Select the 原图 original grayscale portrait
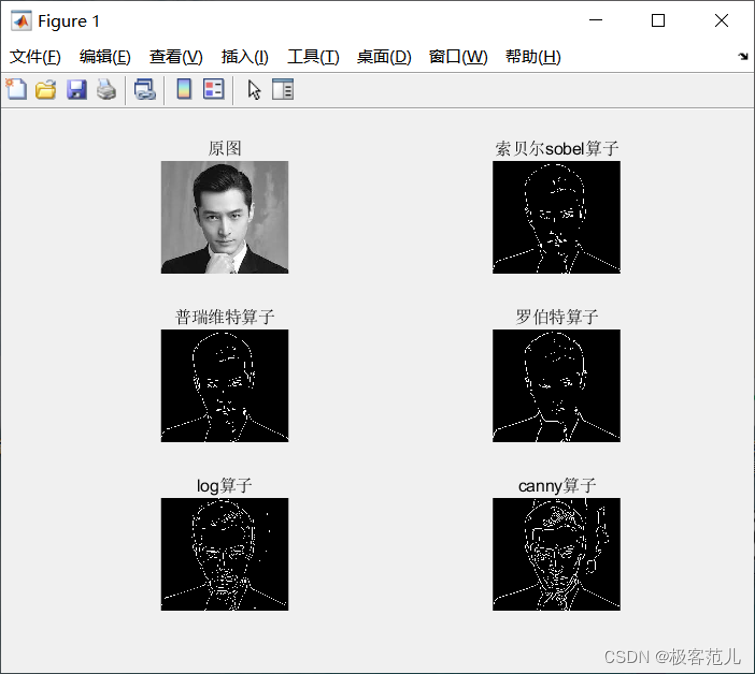The height and width of the screenshot is (675, 756). click(225, 217)
